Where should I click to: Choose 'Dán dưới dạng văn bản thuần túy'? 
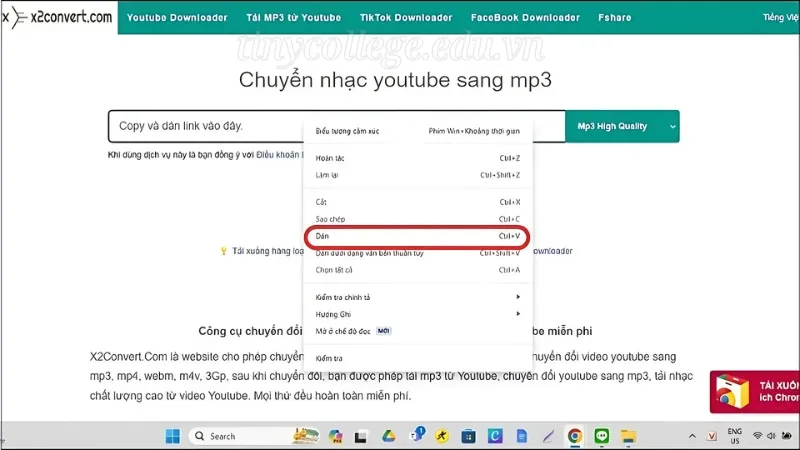coord(417,253)
